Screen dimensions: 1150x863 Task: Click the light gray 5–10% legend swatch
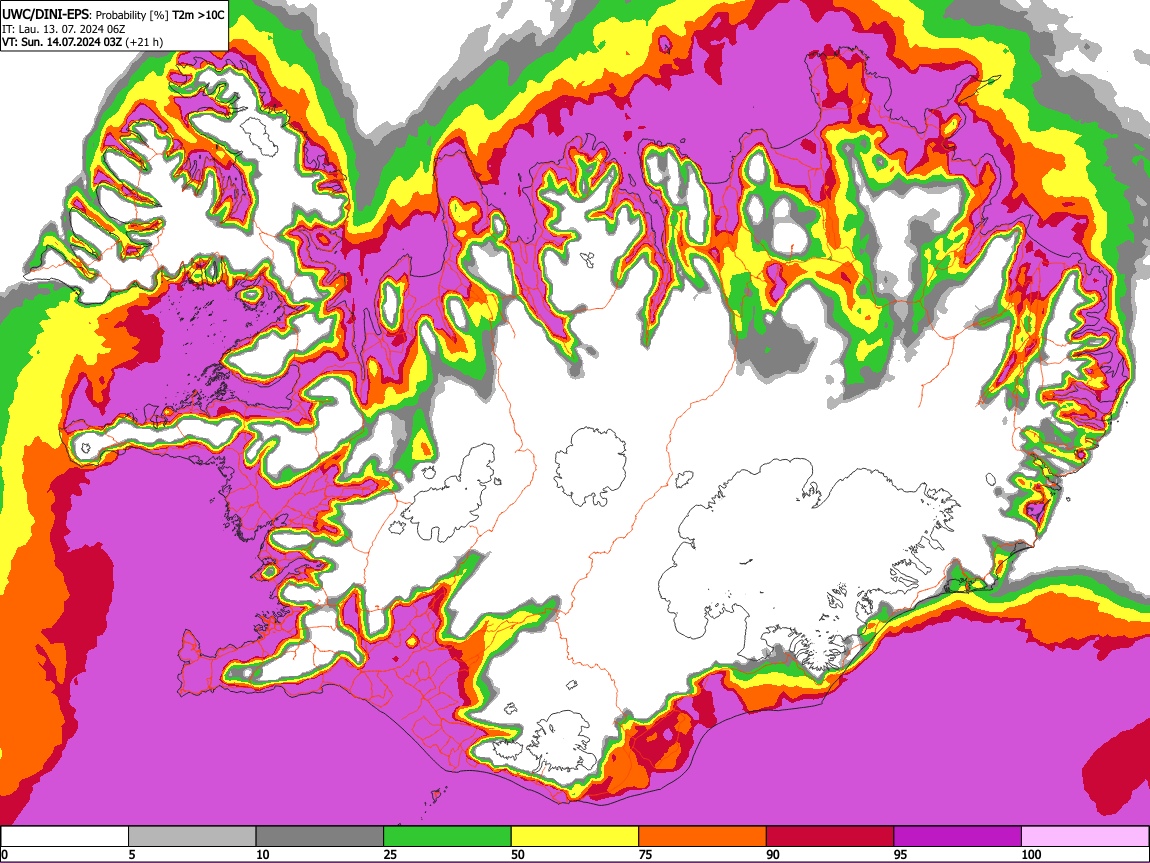tap(192, 836)
